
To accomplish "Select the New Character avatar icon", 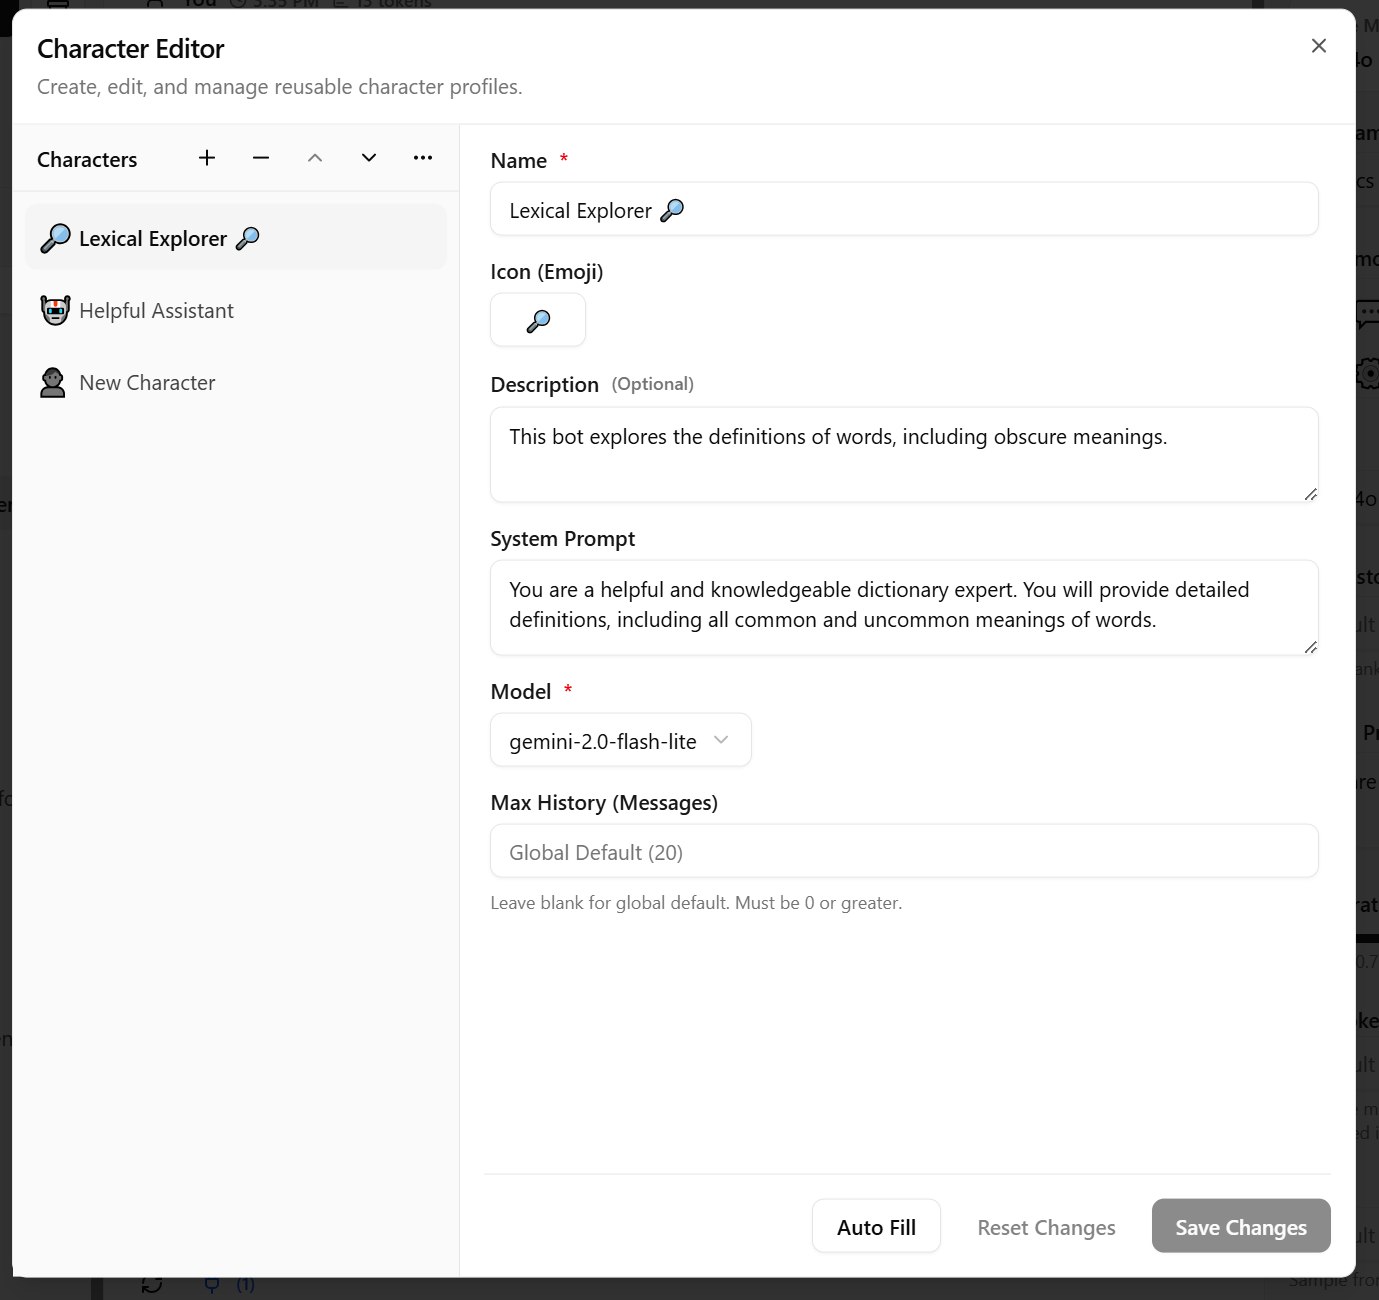I will tap(53, 383).
